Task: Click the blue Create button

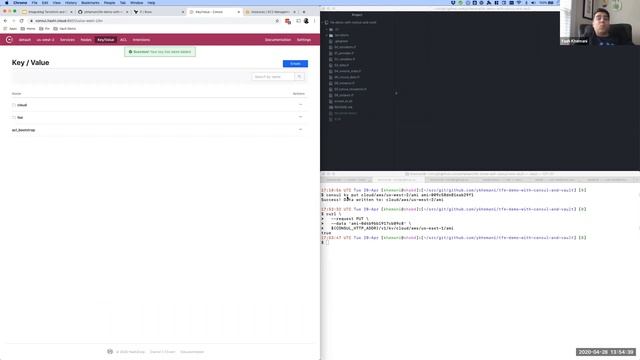Action: click(x=295, y=64)
